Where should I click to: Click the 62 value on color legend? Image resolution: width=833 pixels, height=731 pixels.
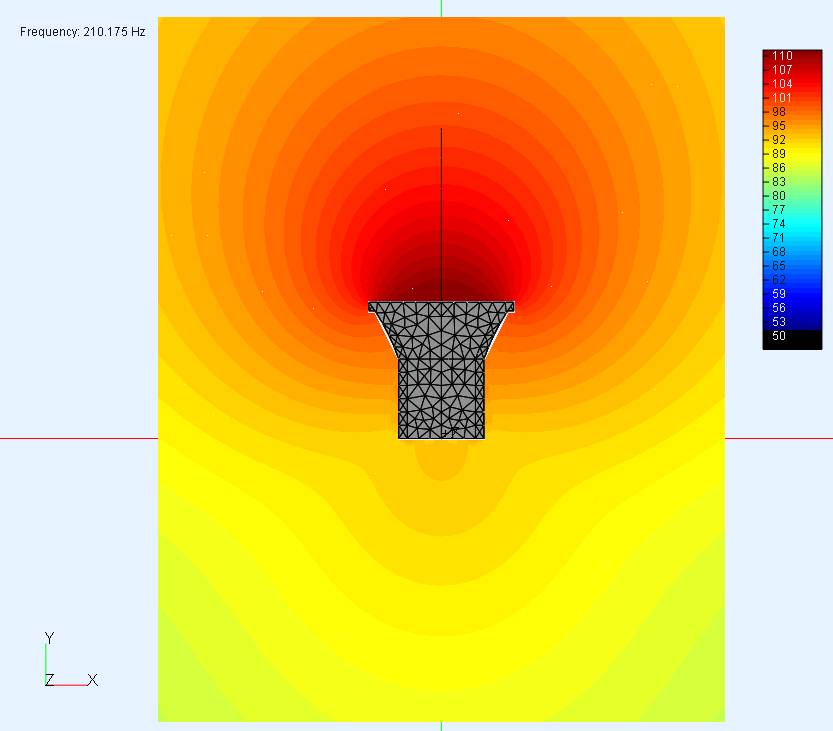click(779, 279)
